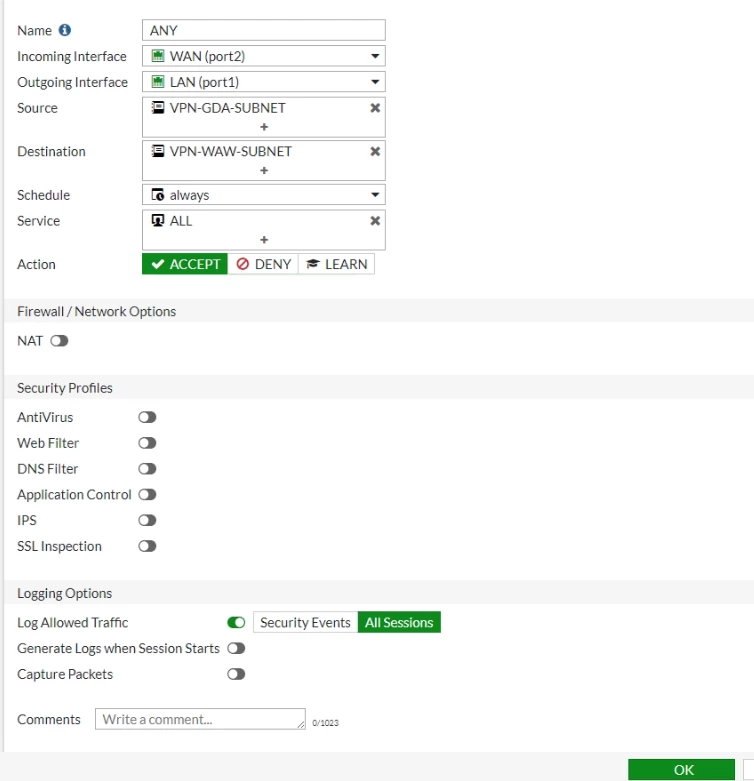Screen dimensions: 754x781
Task: Click the Name info icon
Action: pyautogui.click(x=65, y=30)
